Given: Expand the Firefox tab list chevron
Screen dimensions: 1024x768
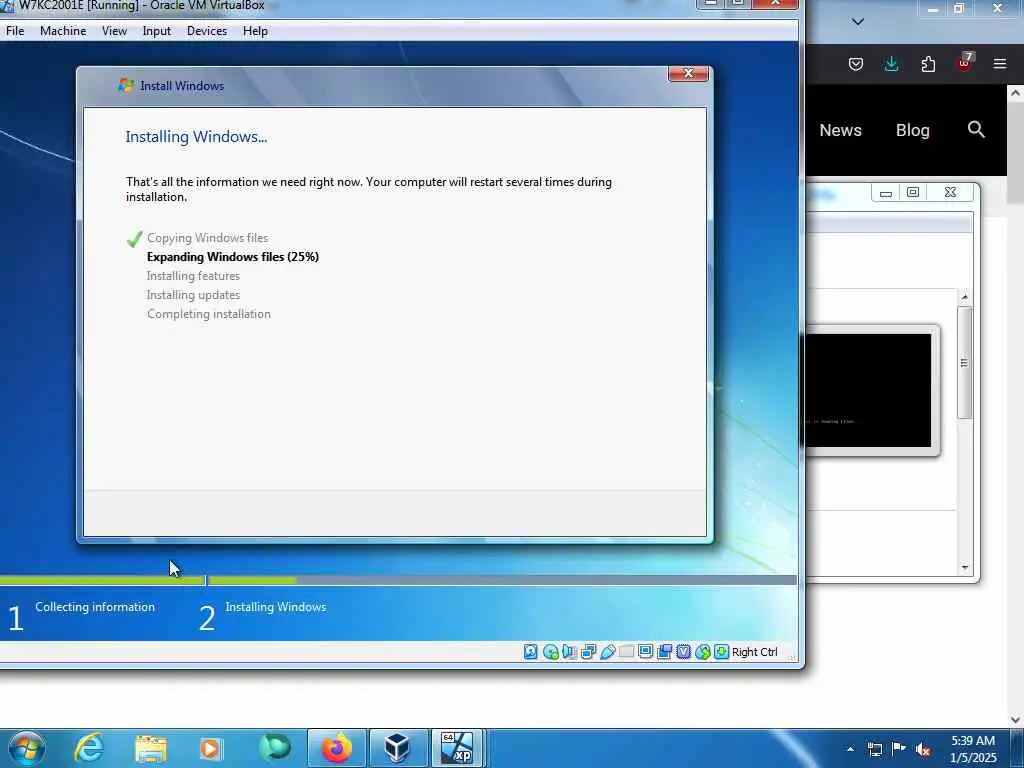Looking at the screenshot, I should [858, 22].
